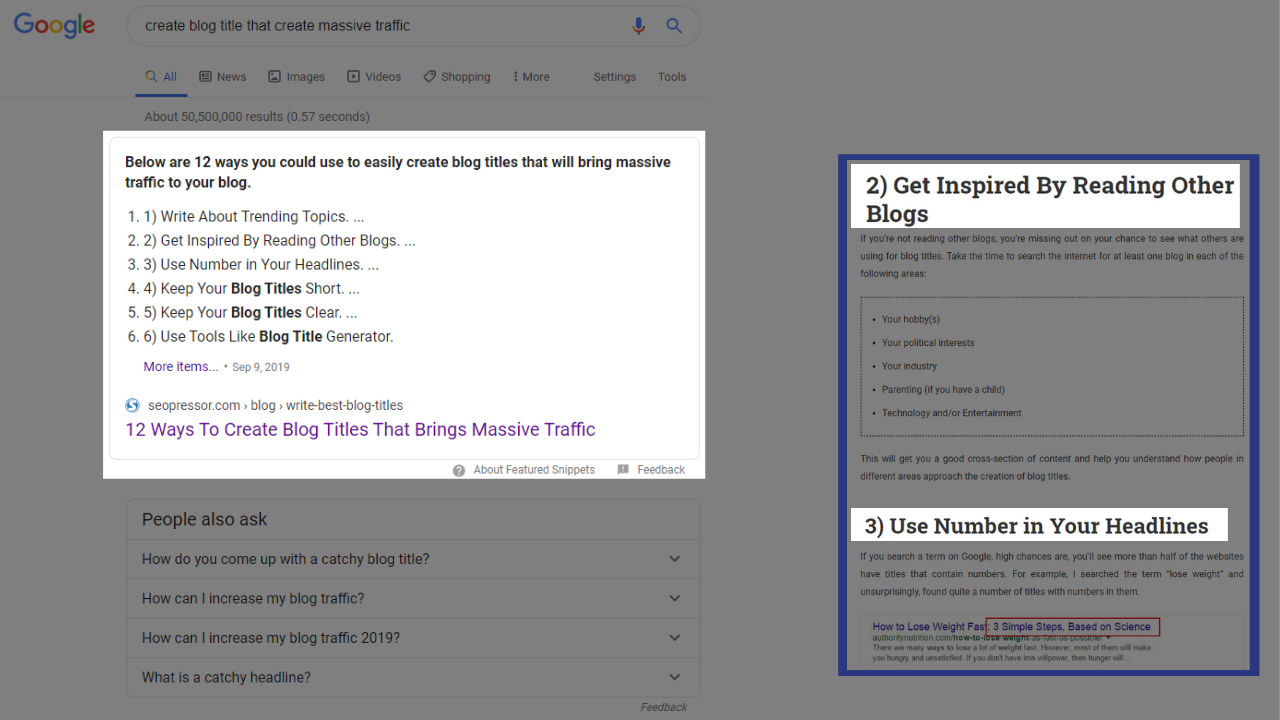Image resolution: width=1280 pixels, height=720 pixels.
Task: Click the blue search magnifier icon
Action: pyautogui.click(x=674, y=26)
